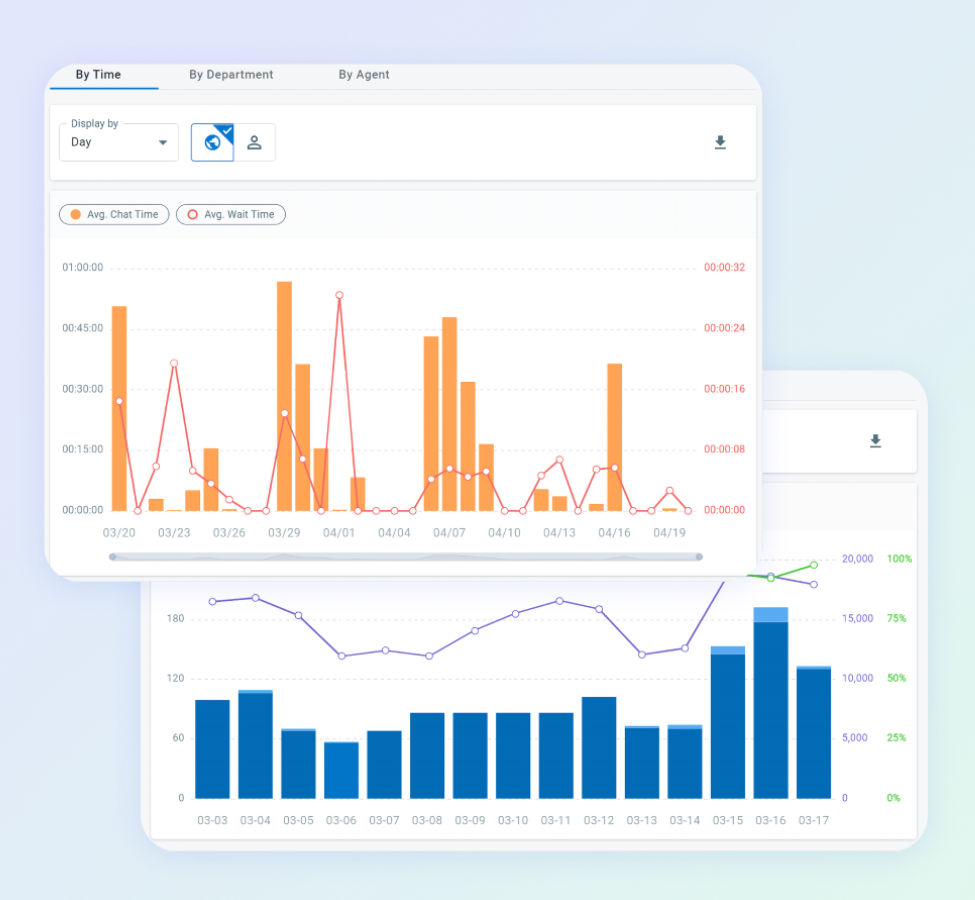The height and width of the screenshot is (900, 975).
Task: Click the 00:00:32 right axis label
Action: 724,267
